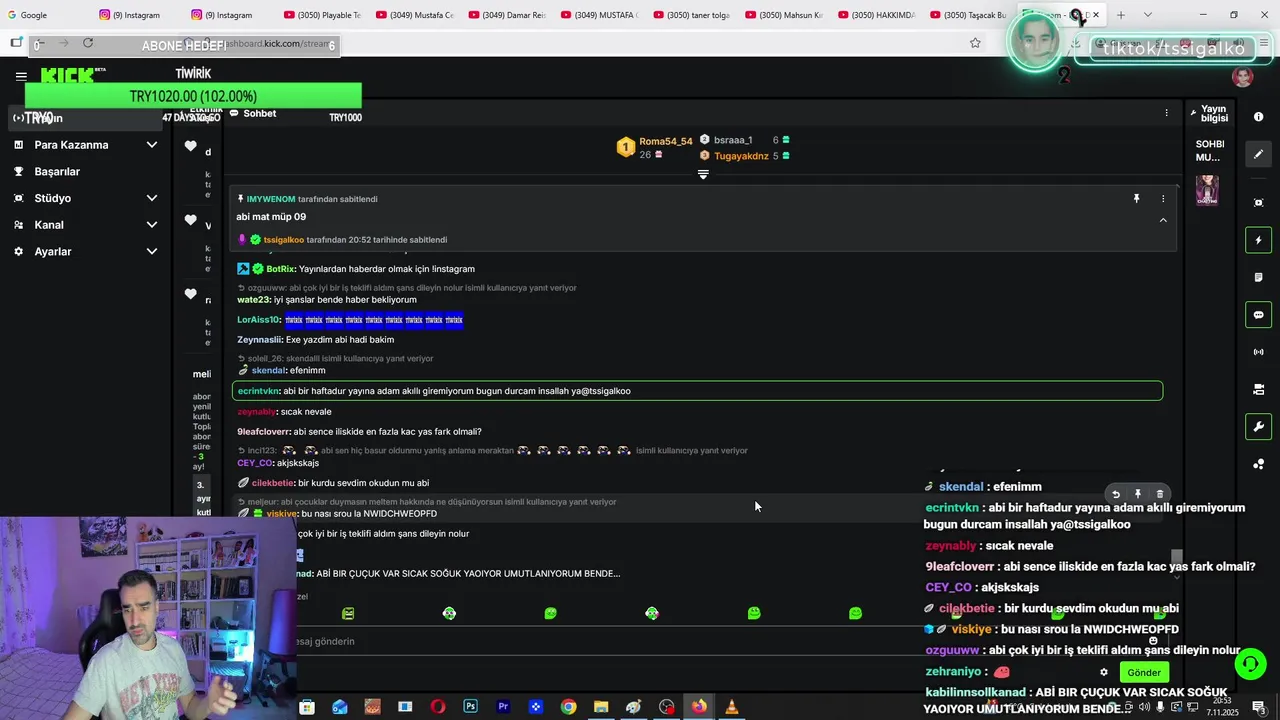Open the hamburger menu beside Kick logo
Image resolution: width=1280 pixels, height=720 pixels.
pos(21,76)
